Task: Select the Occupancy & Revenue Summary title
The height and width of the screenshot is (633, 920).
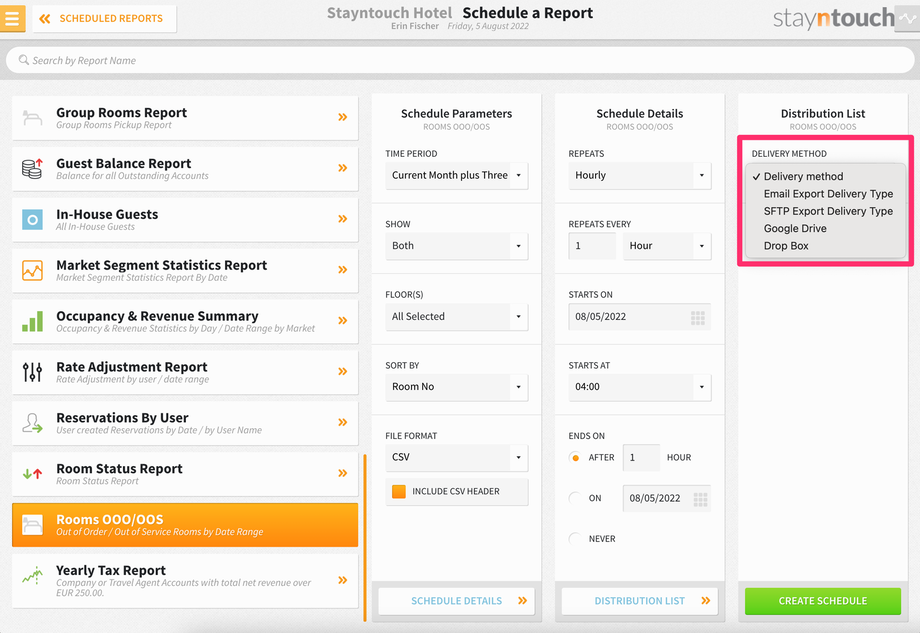Action: pyautogui.click(x=157, y=316)
